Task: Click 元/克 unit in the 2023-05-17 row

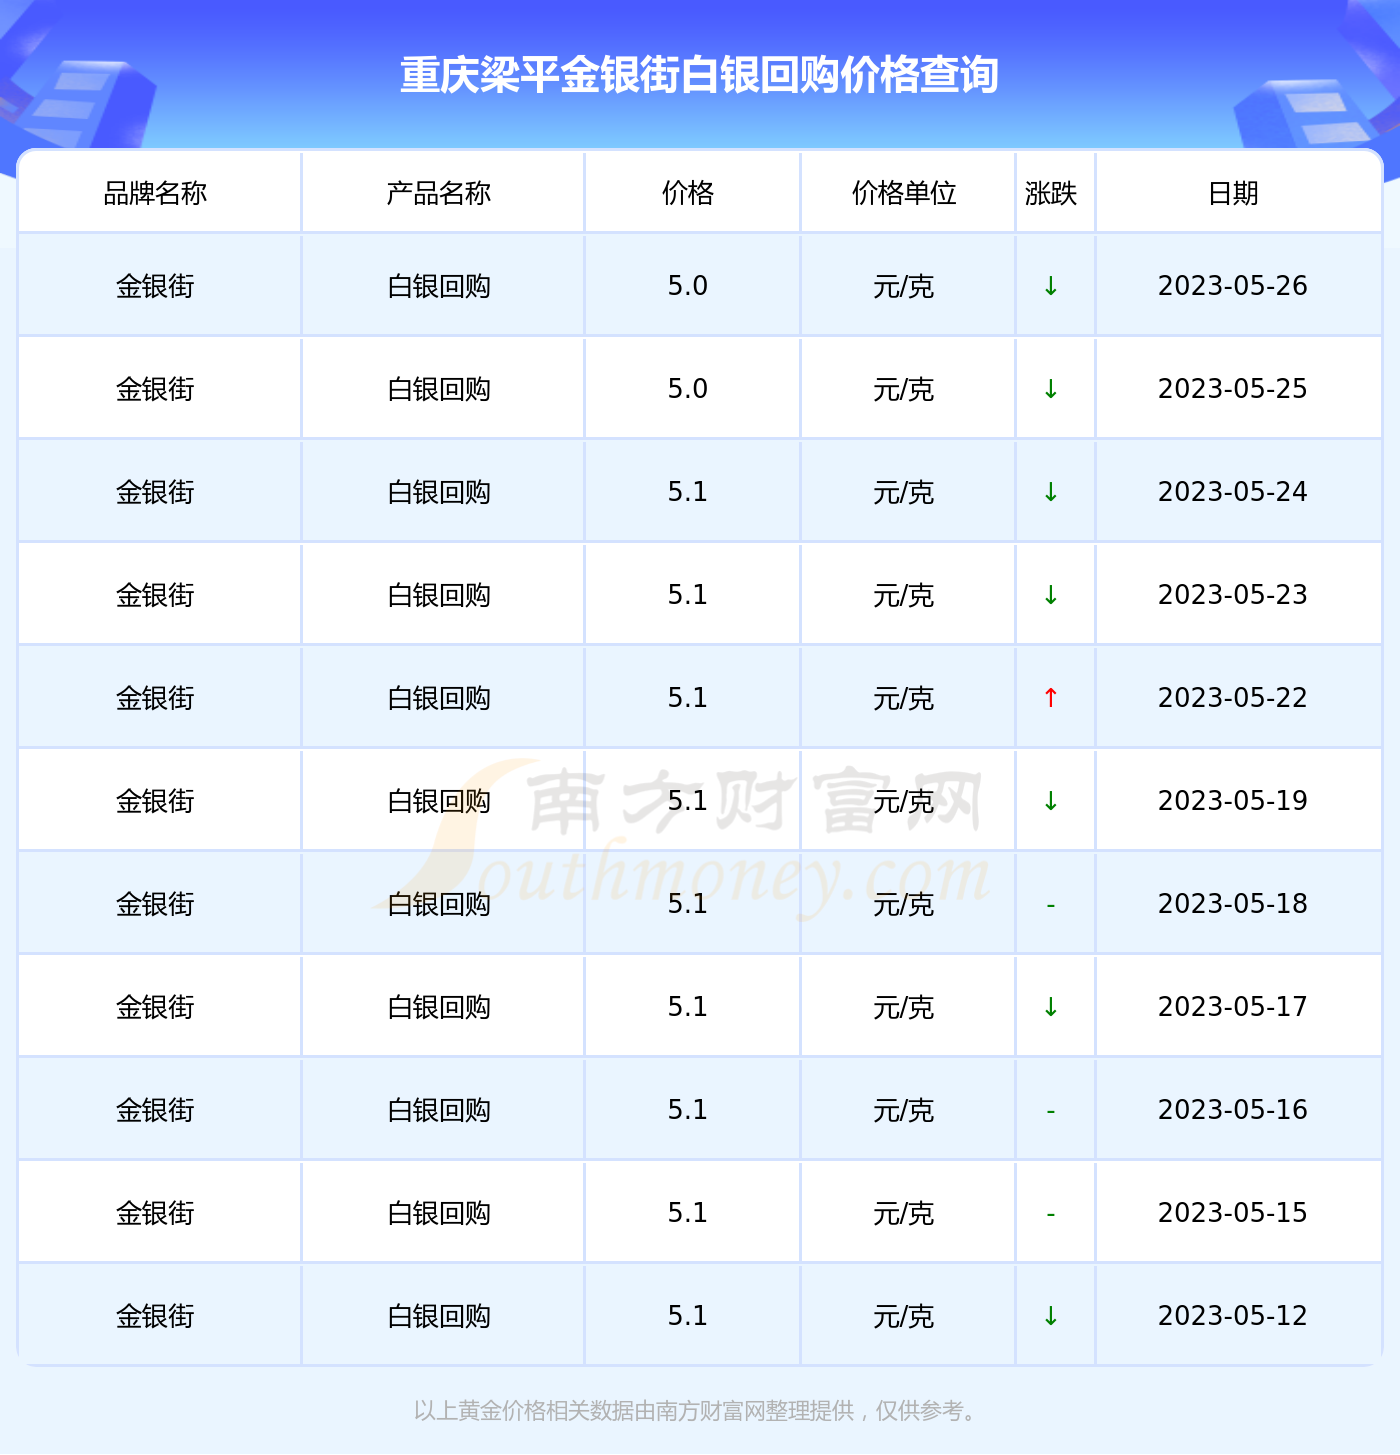Action: pos(904,1007)
